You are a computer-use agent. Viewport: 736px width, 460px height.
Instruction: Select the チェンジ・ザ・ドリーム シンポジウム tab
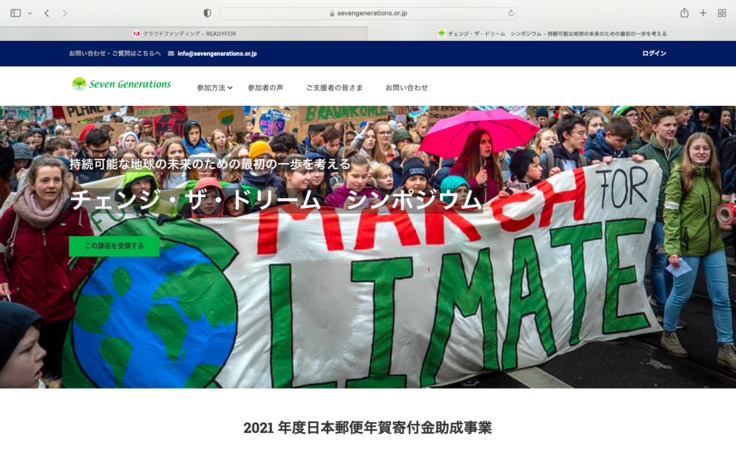click(552, 33)
